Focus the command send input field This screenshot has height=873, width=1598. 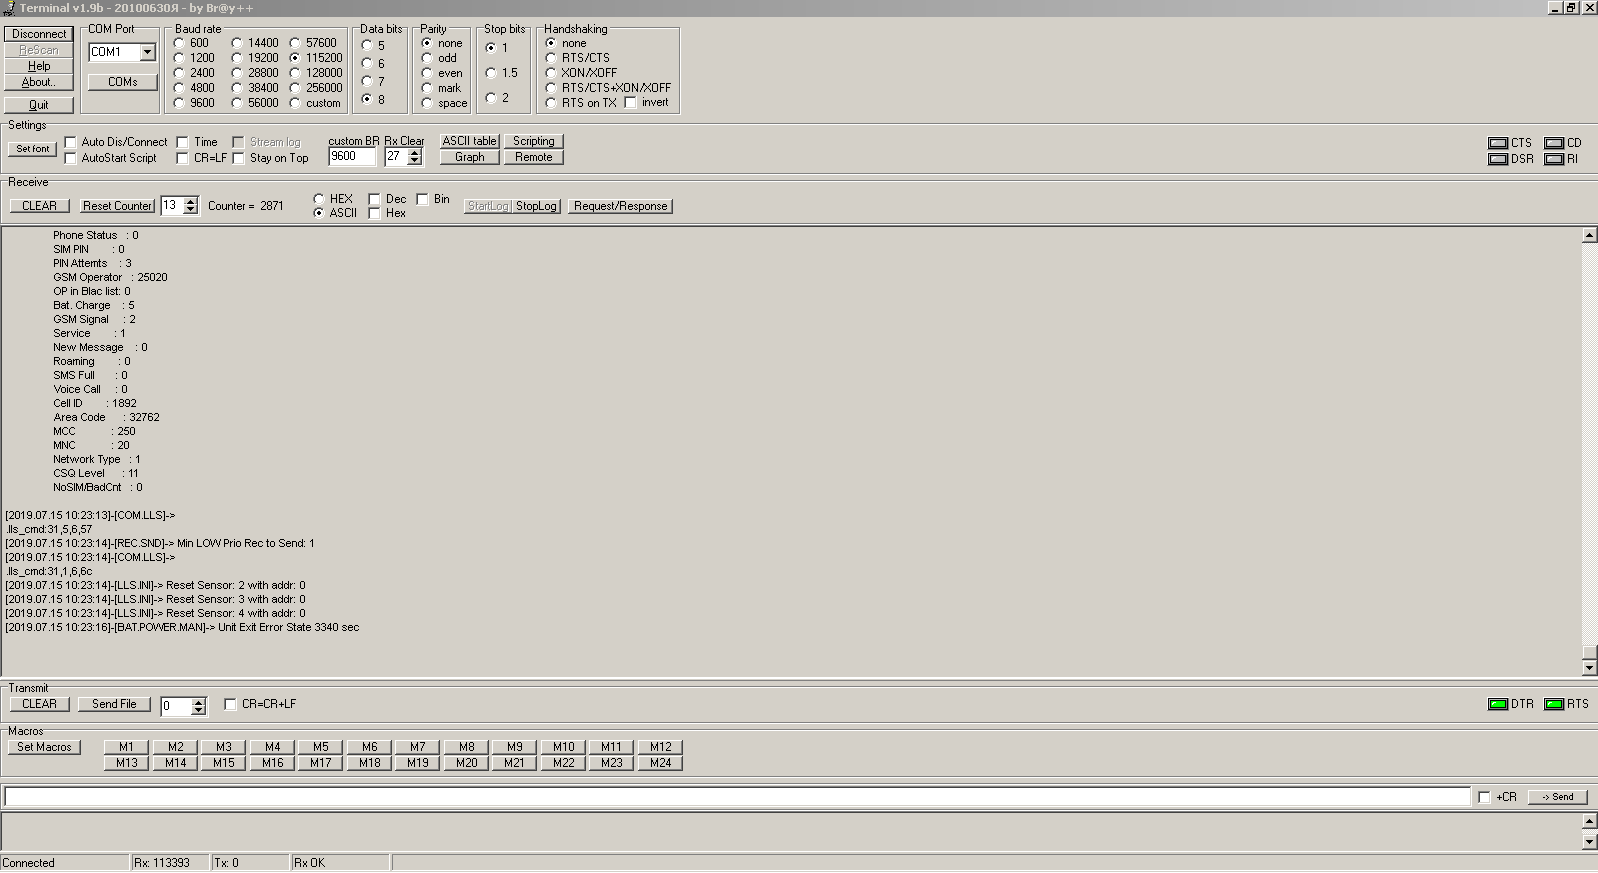pyautogui.click(x=736, y=796)
